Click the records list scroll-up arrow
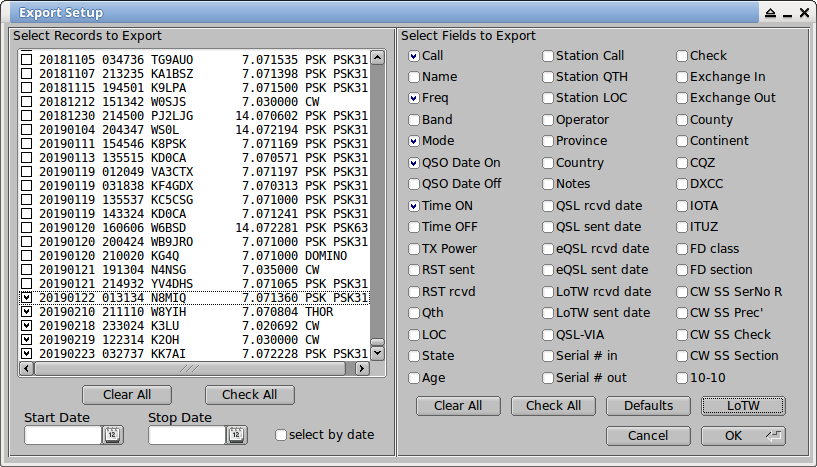Viewport: 817px width, 467px height. (378, 57)
